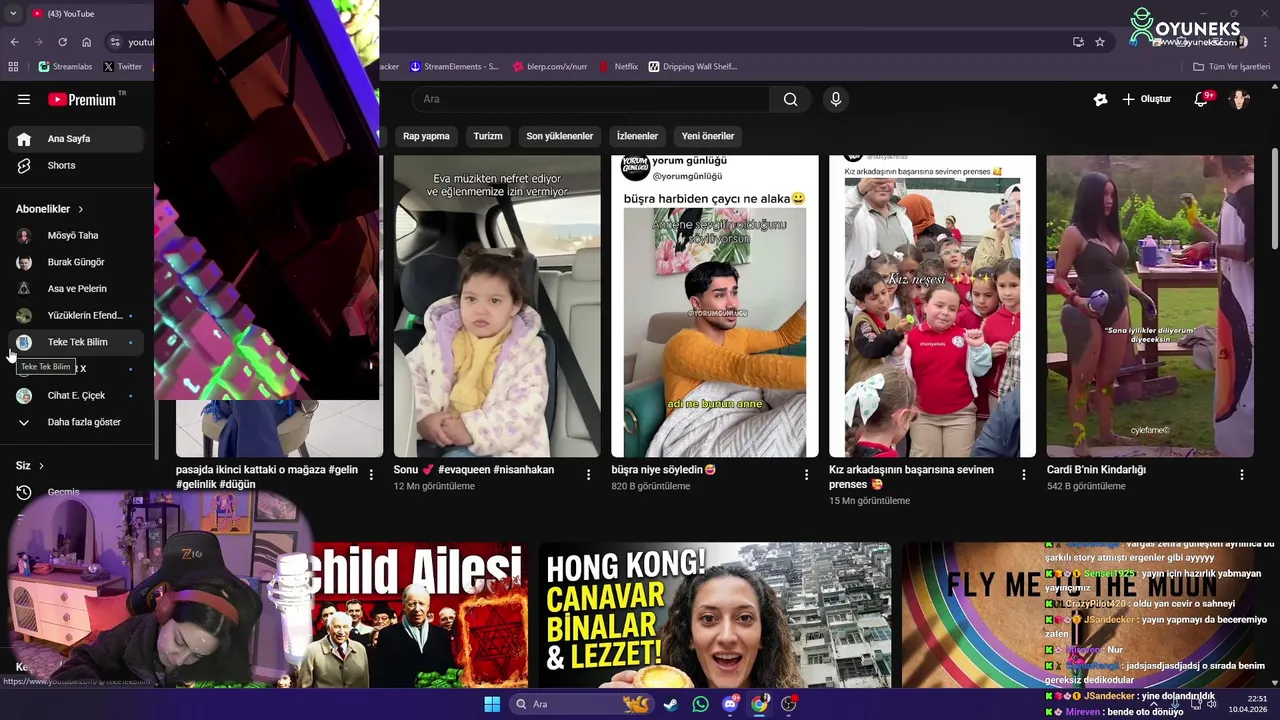Click the browser home button

click(86, 42)
